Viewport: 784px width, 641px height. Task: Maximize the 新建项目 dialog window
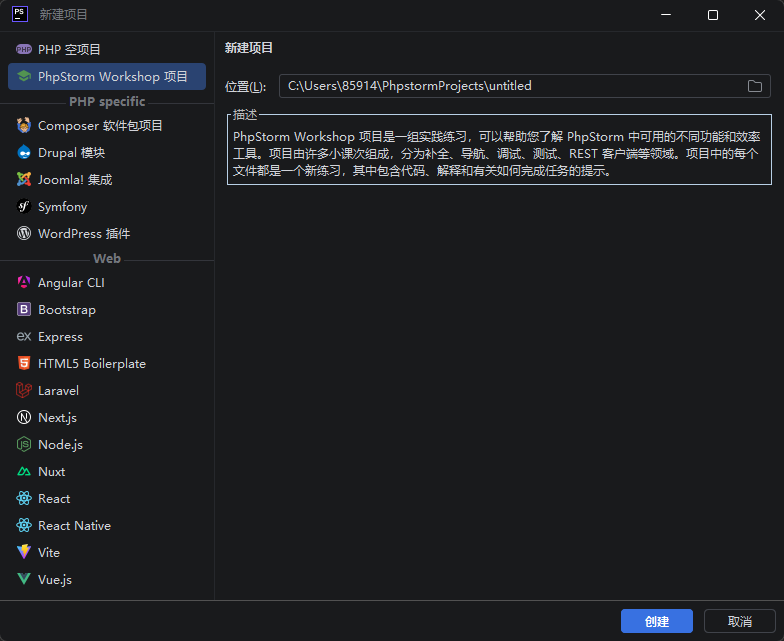point(712,15)
